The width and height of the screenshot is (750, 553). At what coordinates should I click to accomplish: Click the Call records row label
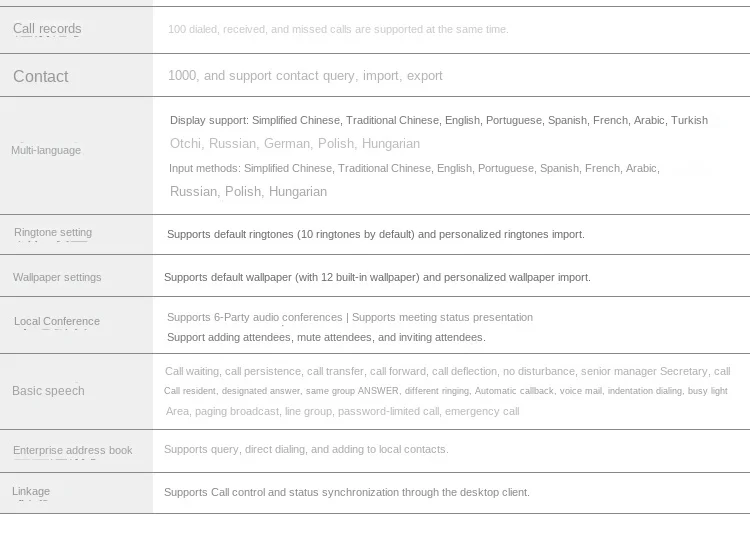point(47,29)
